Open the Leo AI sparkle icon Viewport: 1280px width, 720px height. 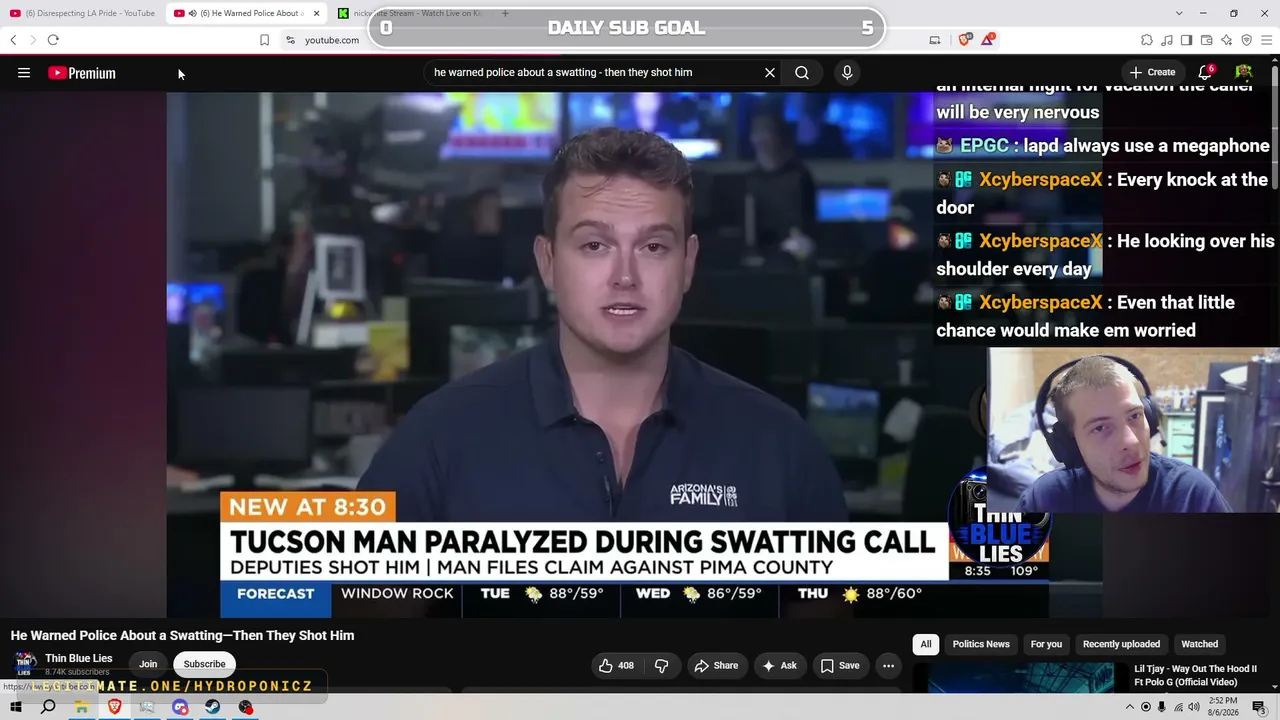coord(1227,40)
